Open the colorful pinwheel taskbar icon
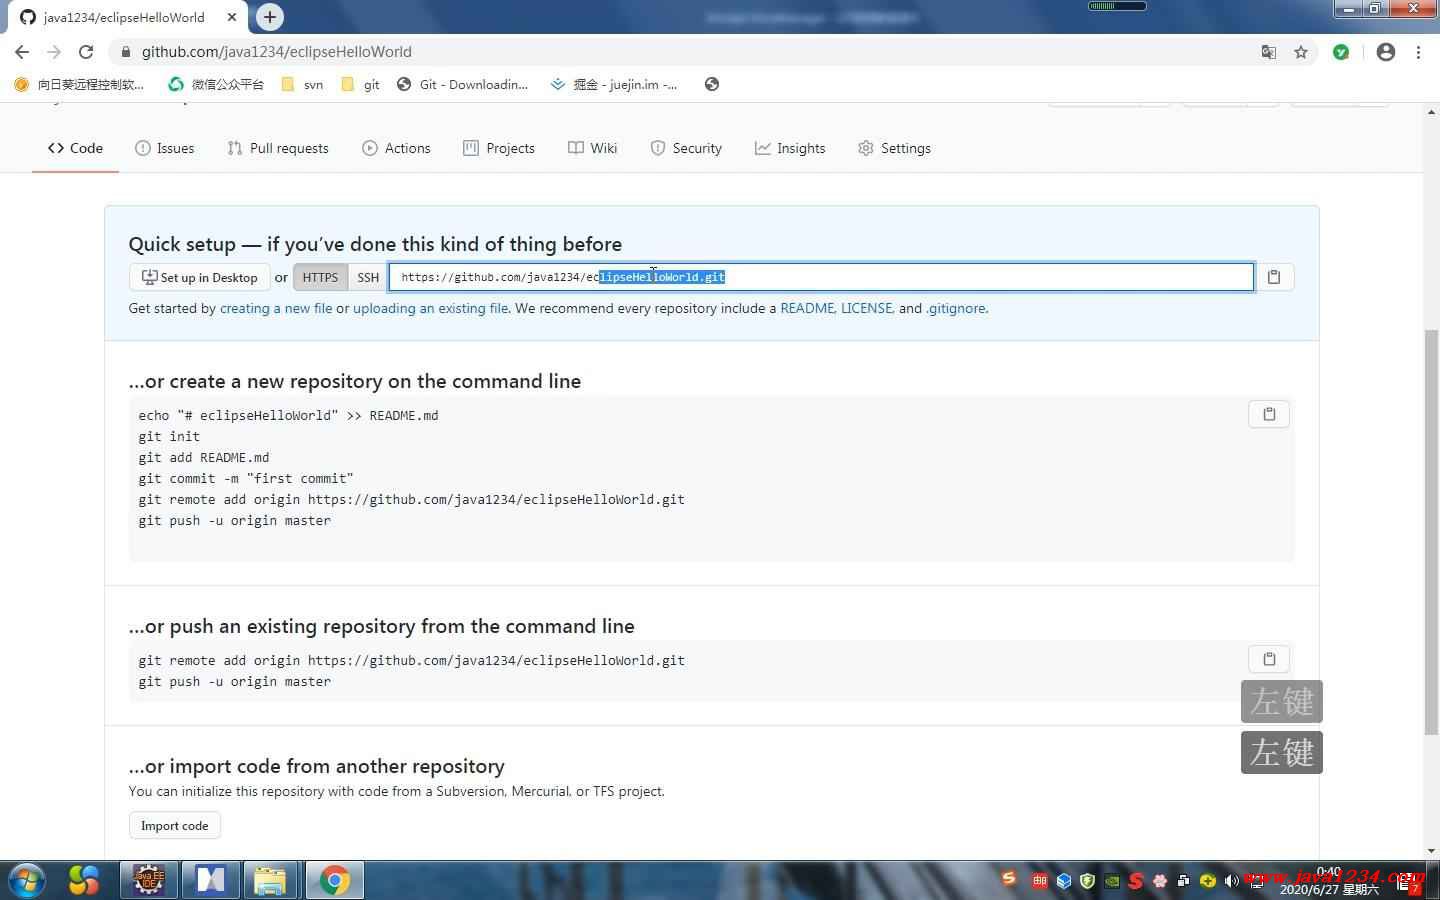1440x900 pixels. pyautogui.click(x=84, y=880)
